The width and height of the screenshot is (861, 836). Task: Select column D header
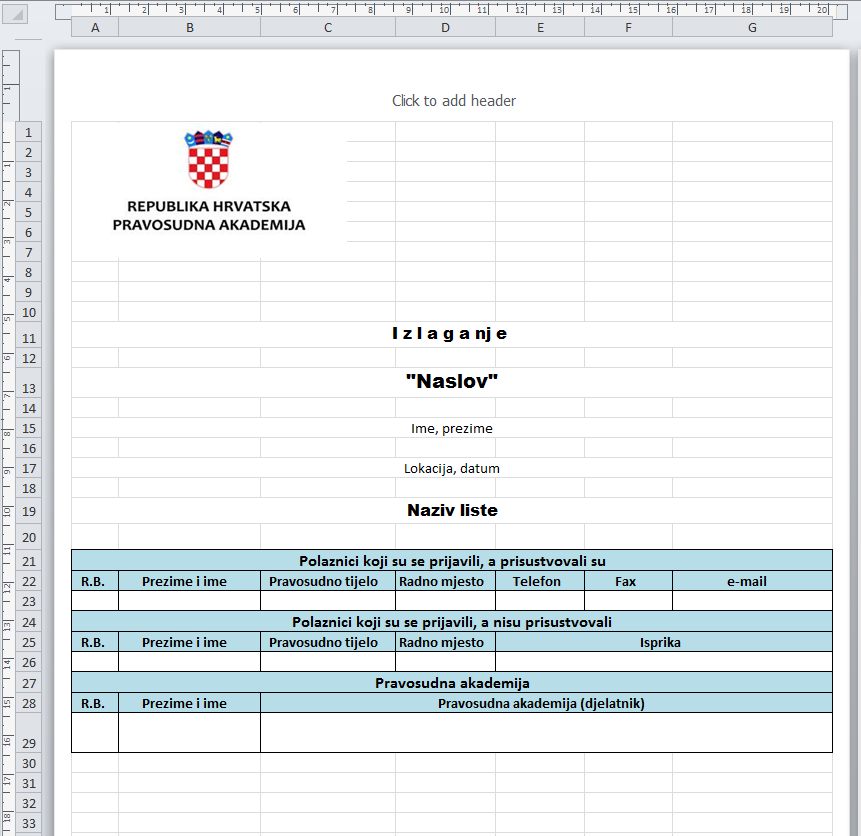(445, 27)
